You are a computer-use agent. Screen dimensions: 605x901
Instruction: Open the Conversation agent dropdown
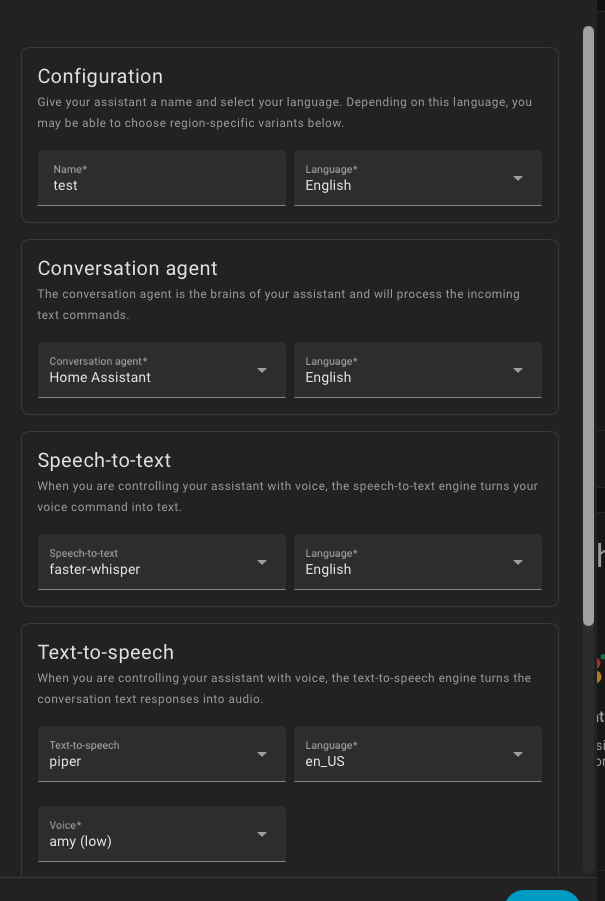(x=150, y=370)
